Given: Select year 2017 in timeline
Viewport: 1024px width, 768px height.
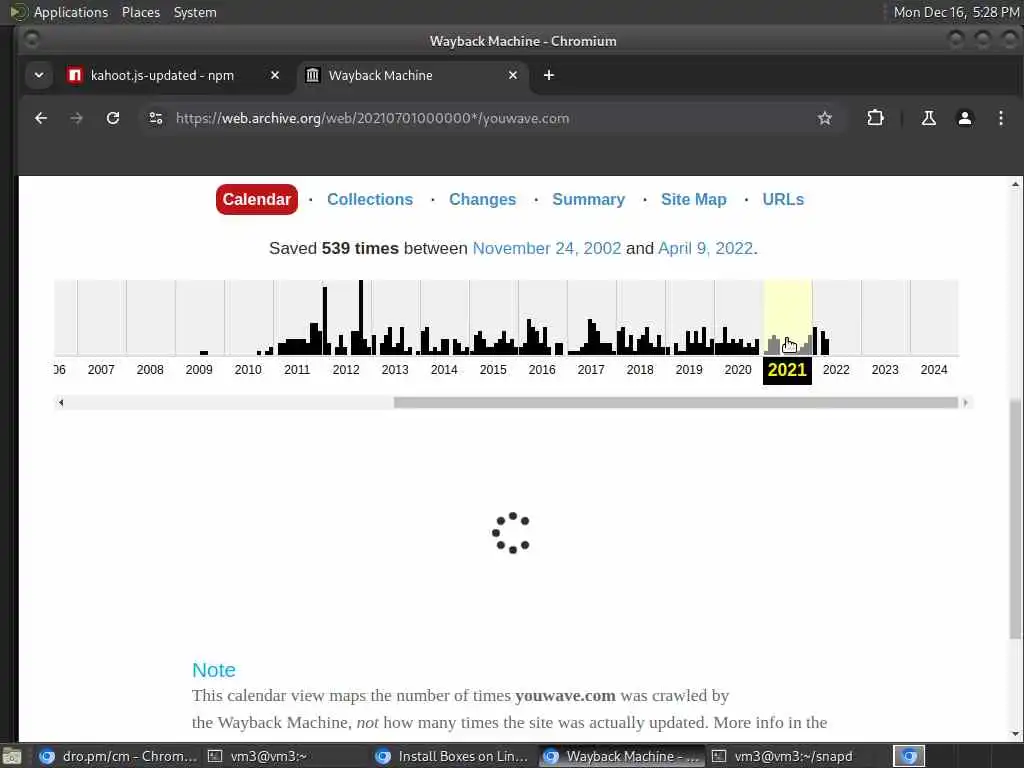Looking at the screenshot, I should coord(591,370).
